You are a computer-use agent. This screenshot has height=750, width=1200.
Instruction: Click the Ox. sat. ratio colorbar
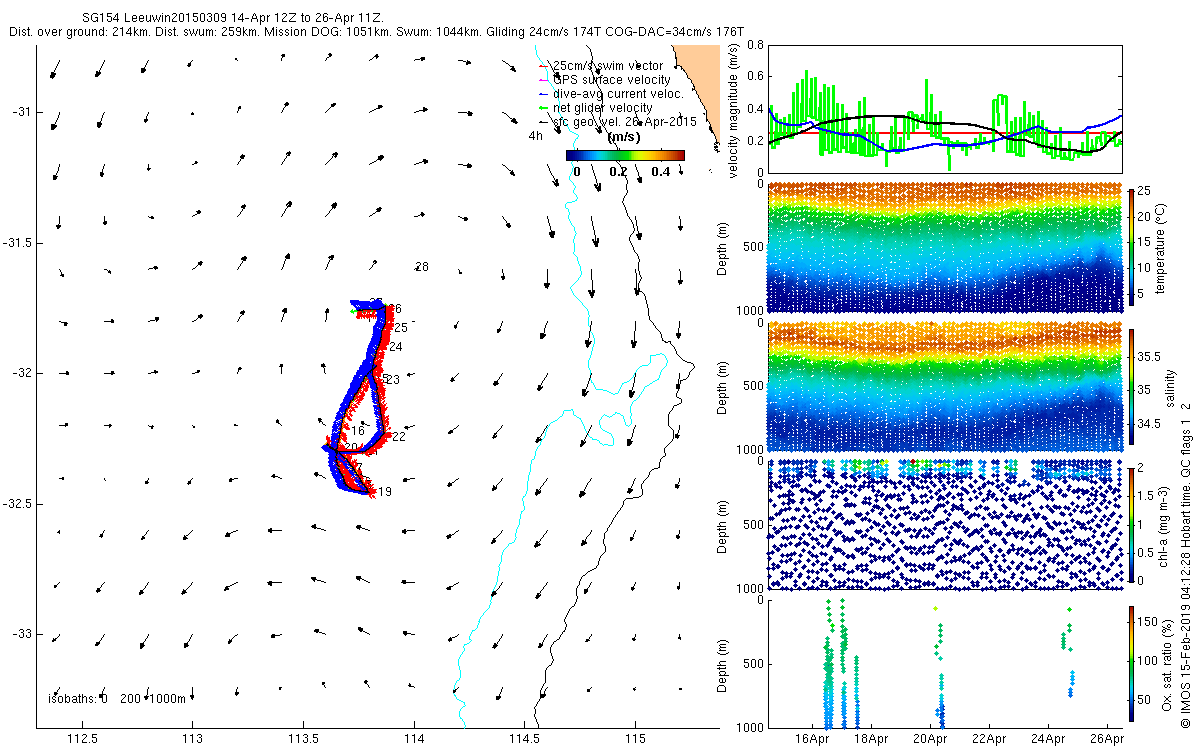(x=1132, y=665)
